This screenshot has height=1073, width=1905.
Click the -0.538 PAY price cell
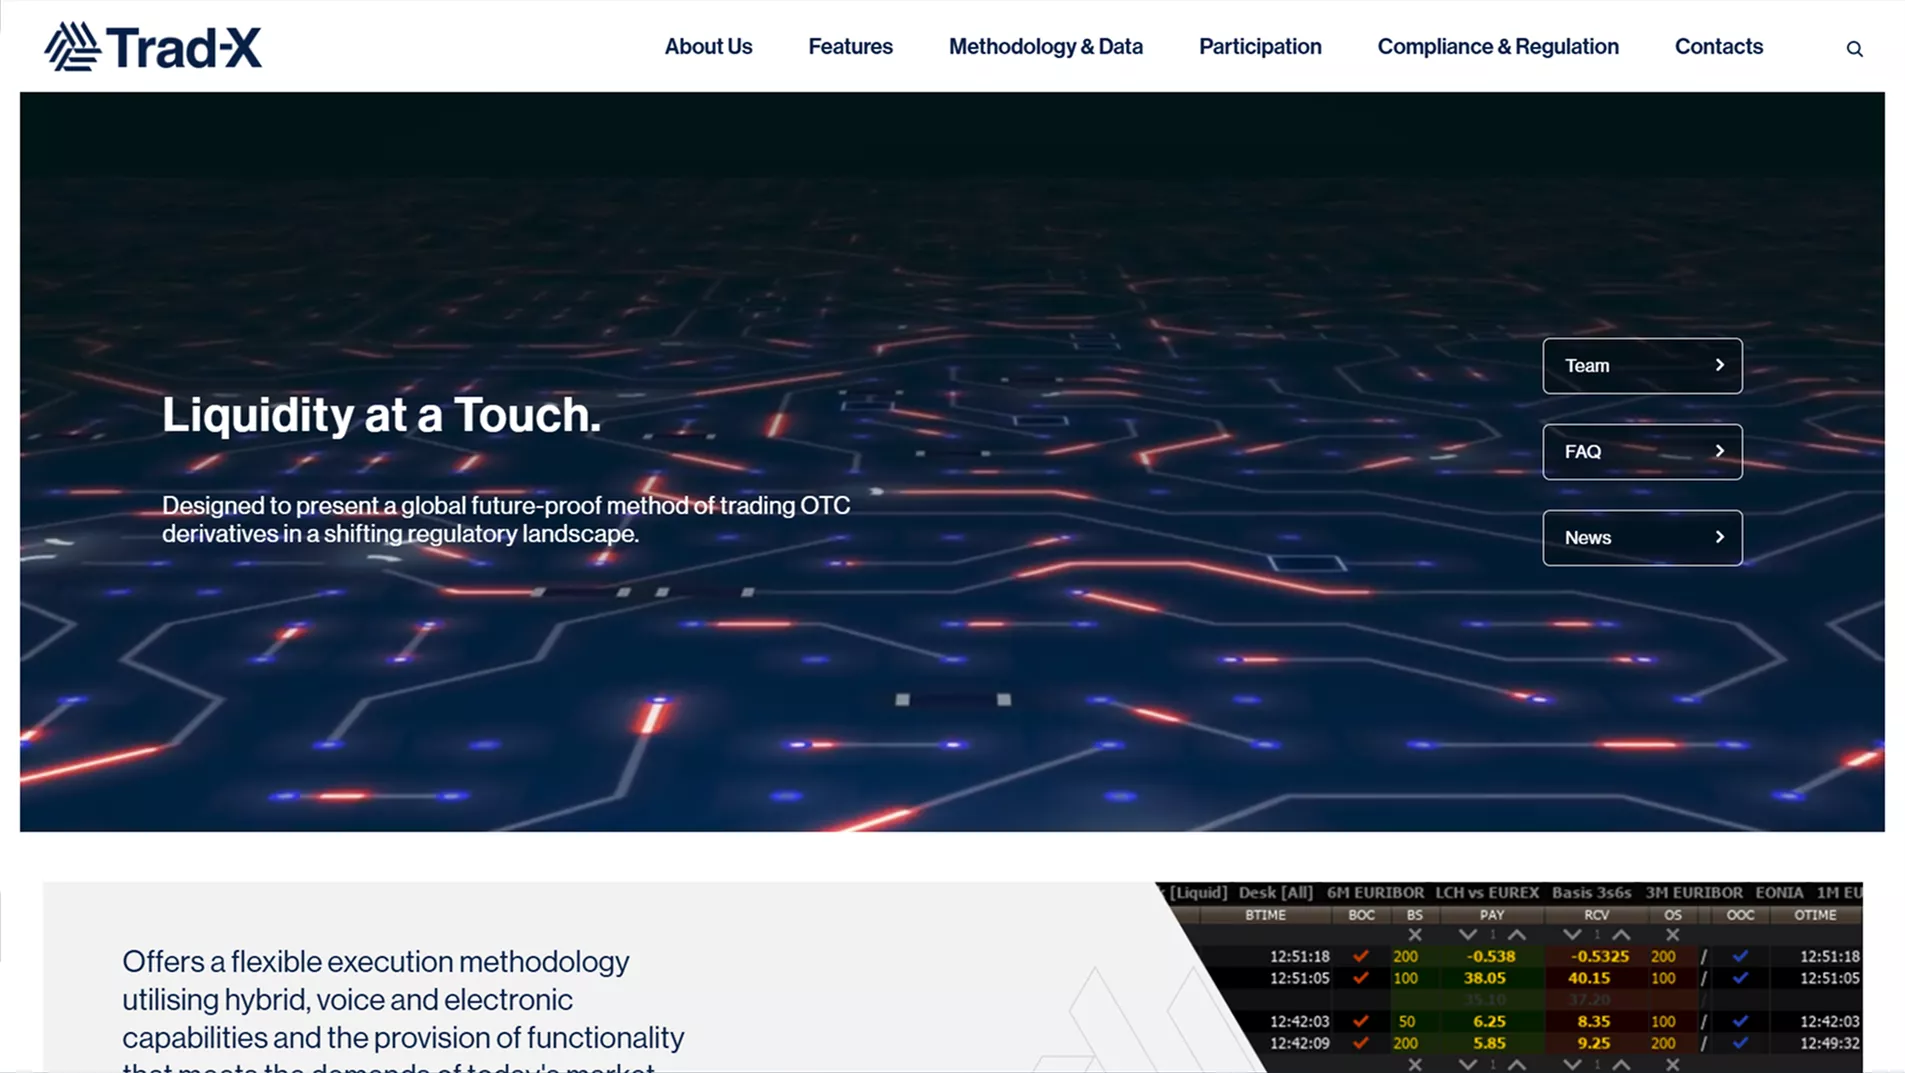(1490, 956)
